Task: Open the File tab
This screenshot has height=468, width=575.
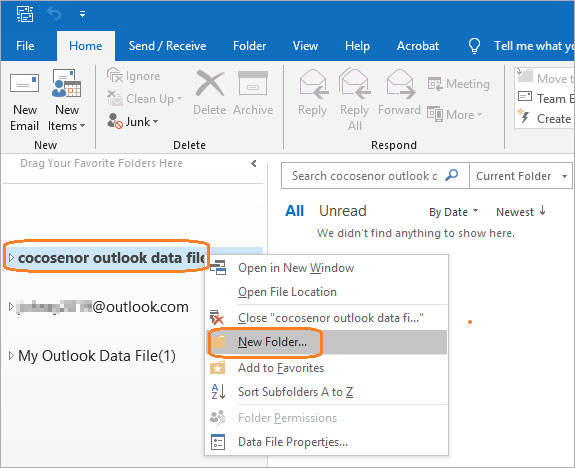Action: tap(25, 46)
